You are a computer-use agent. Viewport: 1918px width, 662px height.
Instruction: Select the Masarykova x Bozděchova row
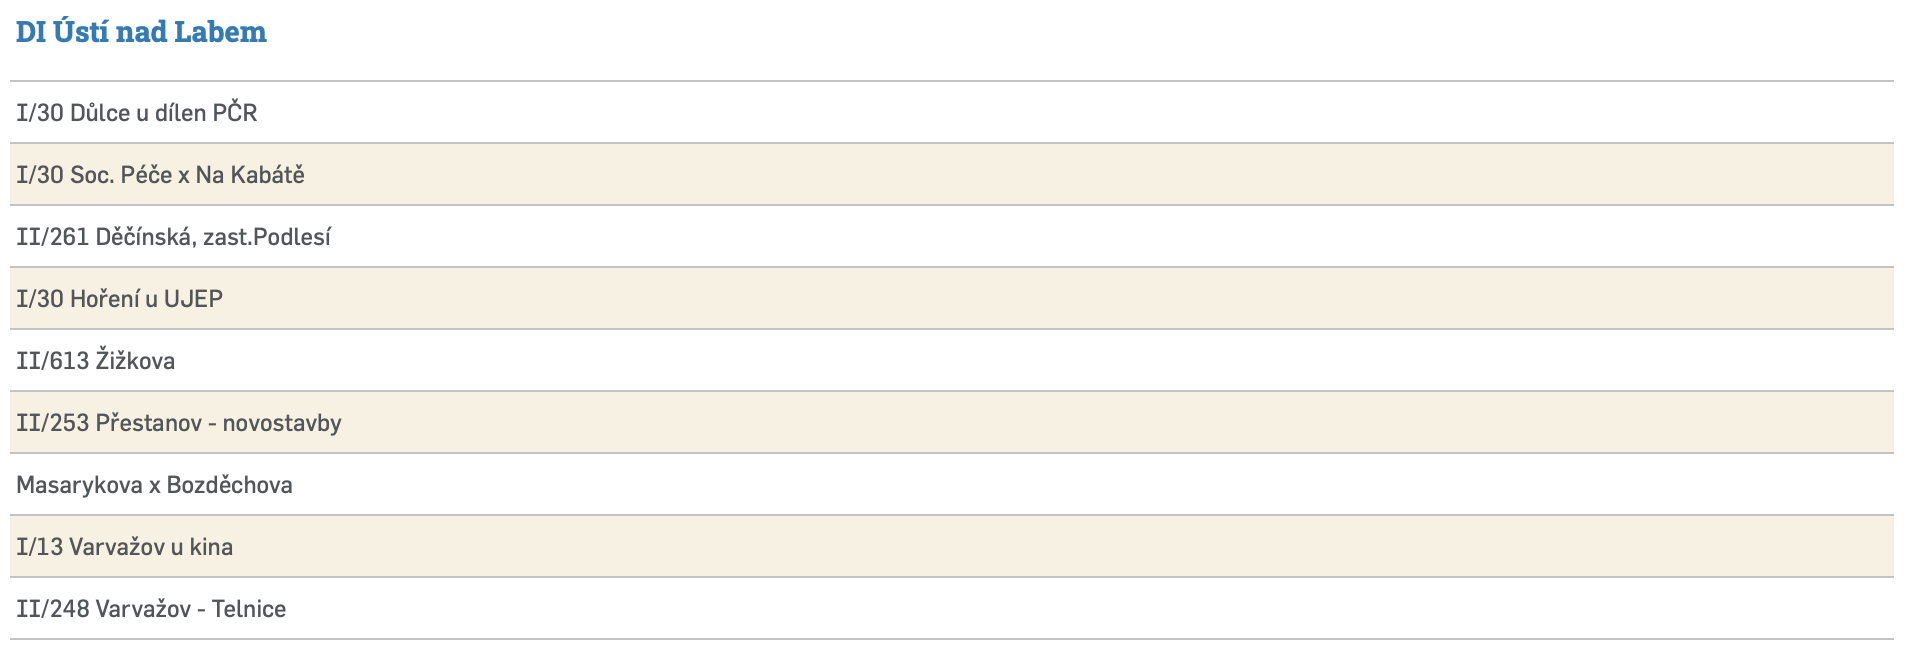(154, 485)
